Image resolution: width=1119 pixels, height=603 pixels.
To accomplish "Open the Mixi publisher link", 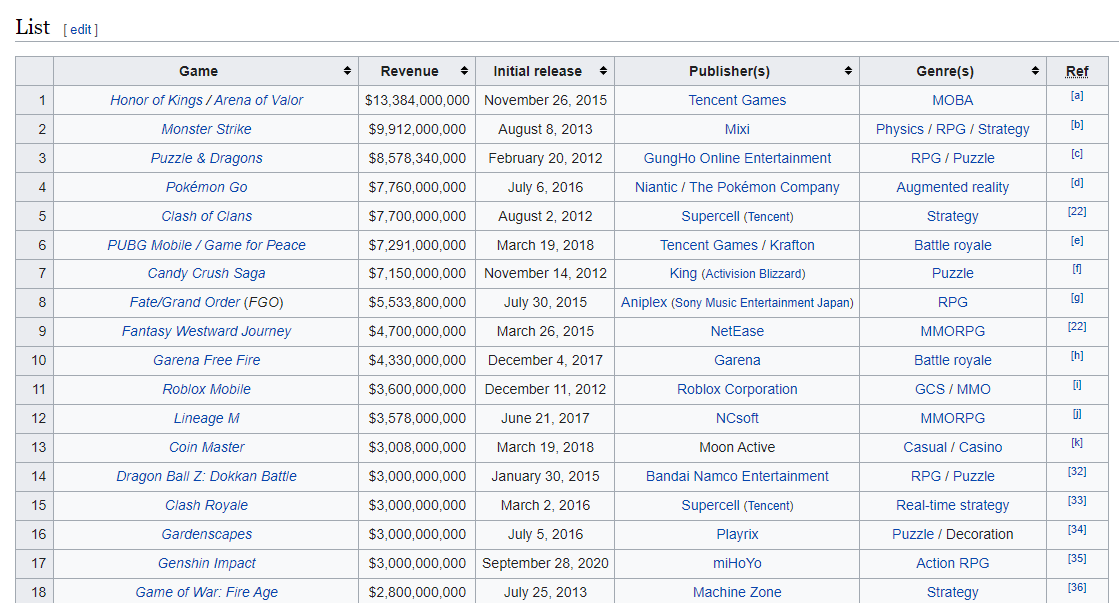I will click(737, 129).
